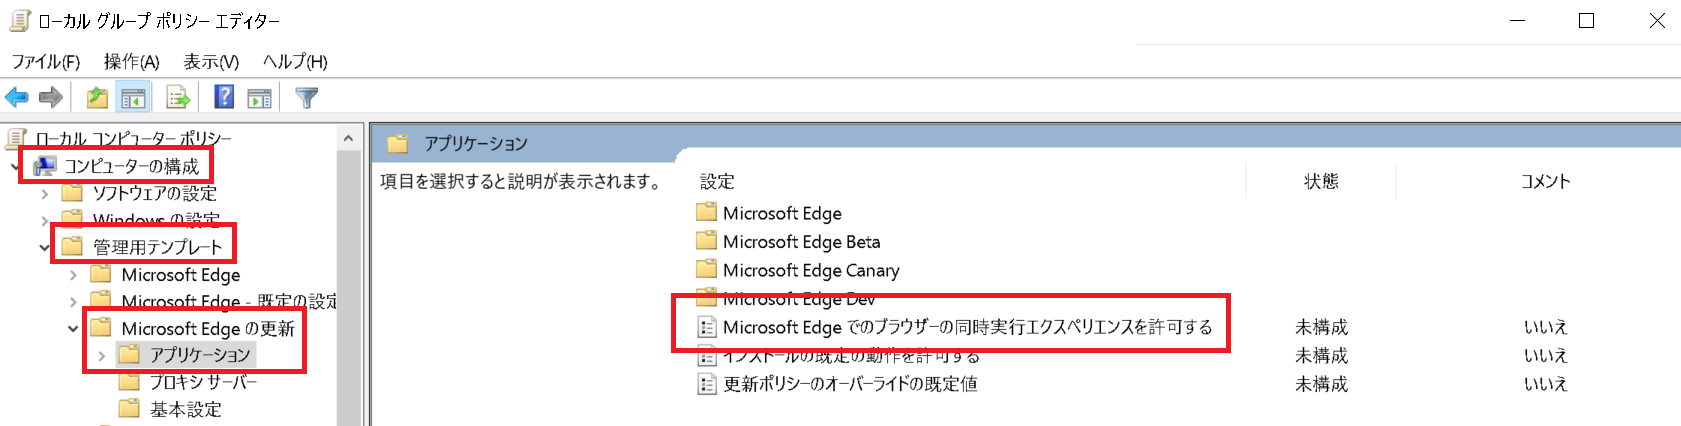Select the Microsoft Edge Beta folder in list
The width and height of the screenshot is (1681, 426).
click(x=801, y=242)
